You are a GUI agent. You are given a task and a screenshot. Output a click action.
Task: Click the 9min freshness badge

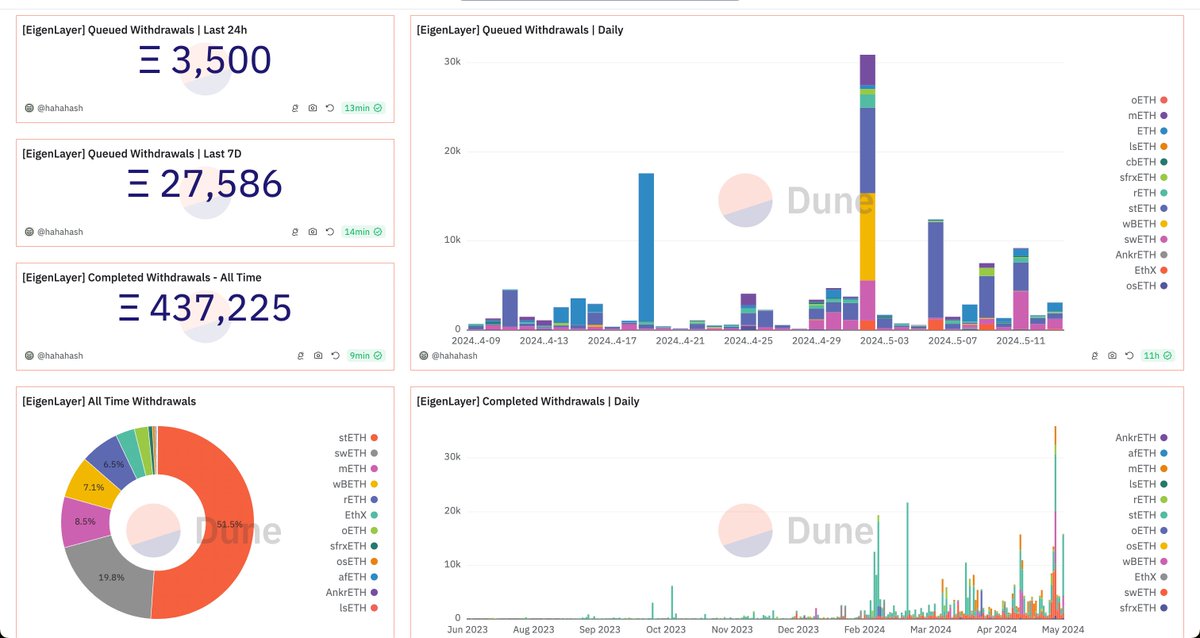pyautogui.click(x=365, y=355)
